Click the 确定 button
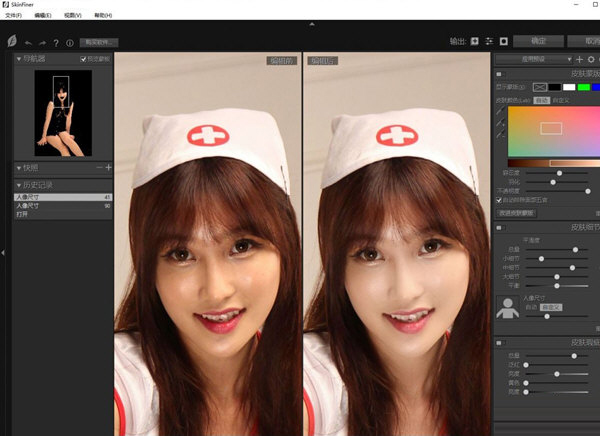Screen dimensions: 600x436 538,42
